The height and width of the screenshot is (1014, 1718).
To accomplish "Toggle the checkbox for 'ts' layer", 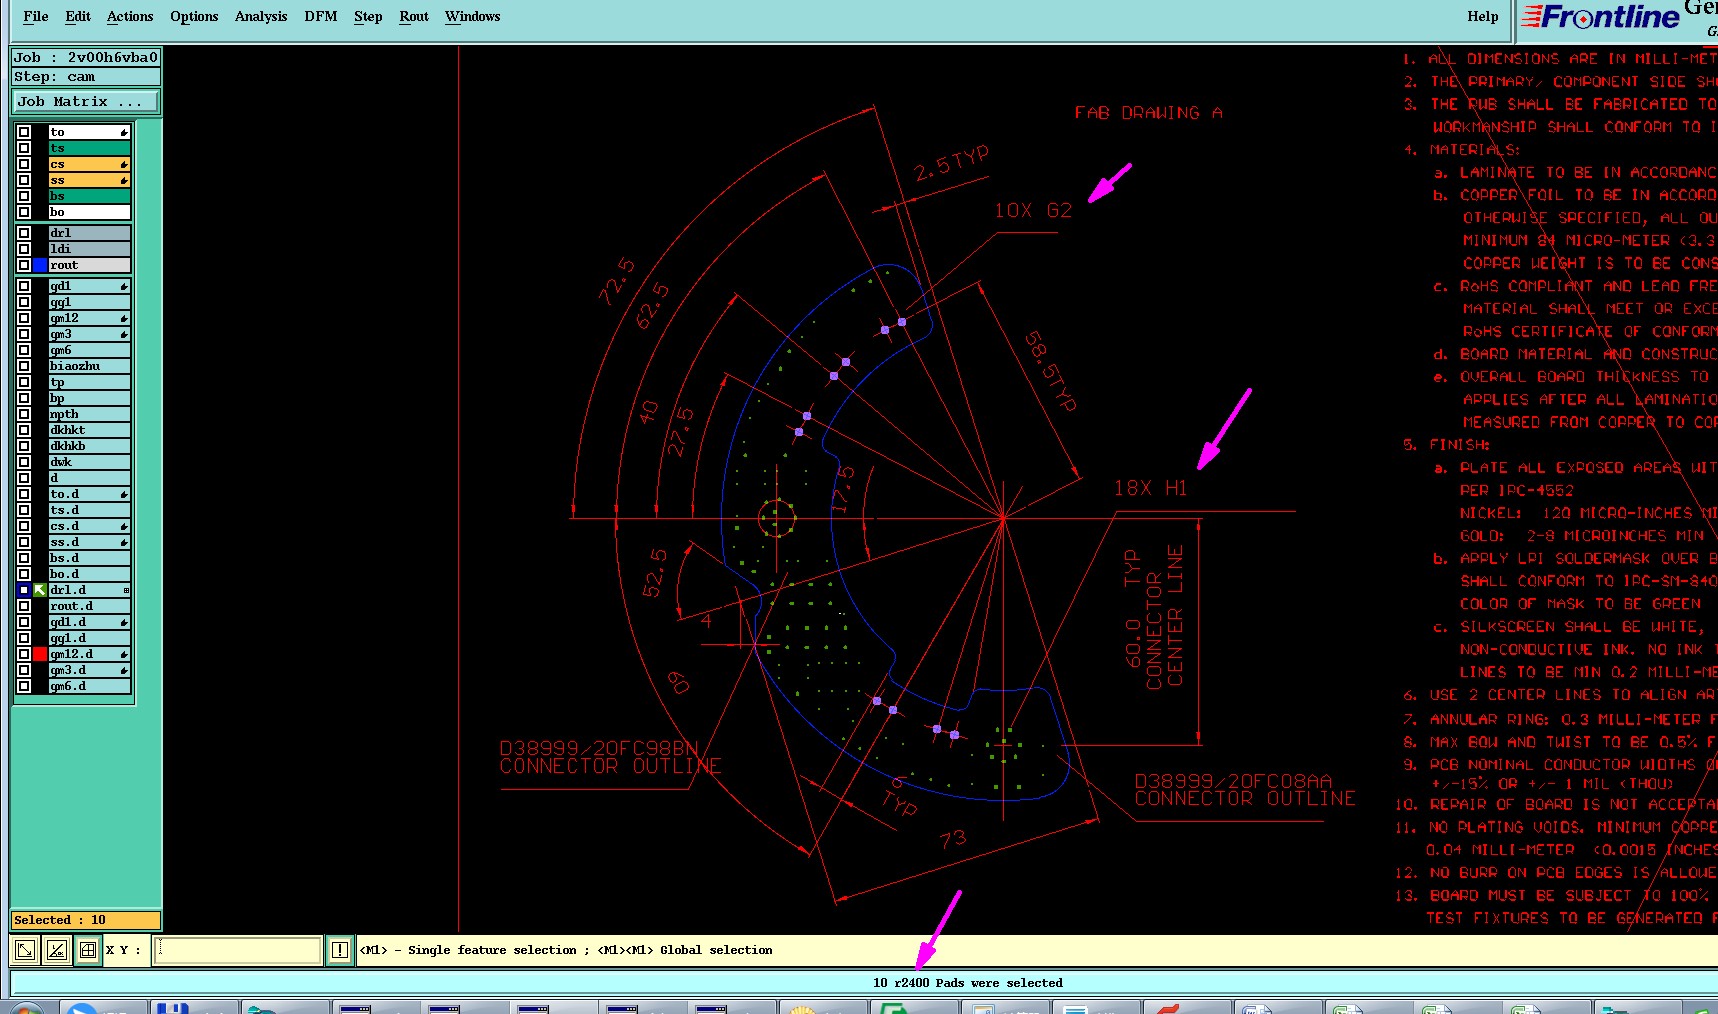I will pos(24,148).
